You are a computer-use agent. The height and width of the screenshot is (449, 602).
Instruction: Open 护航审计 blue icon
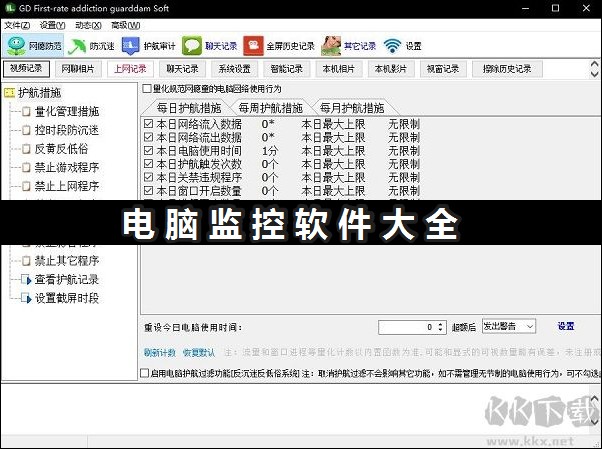[x=131, y=46]
